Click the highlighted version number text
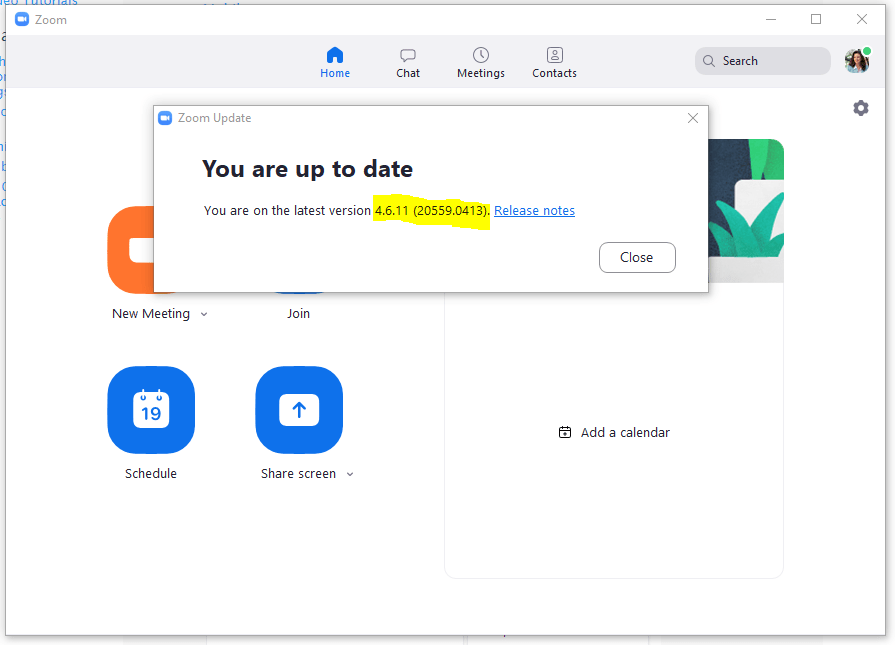 [431, 210]
